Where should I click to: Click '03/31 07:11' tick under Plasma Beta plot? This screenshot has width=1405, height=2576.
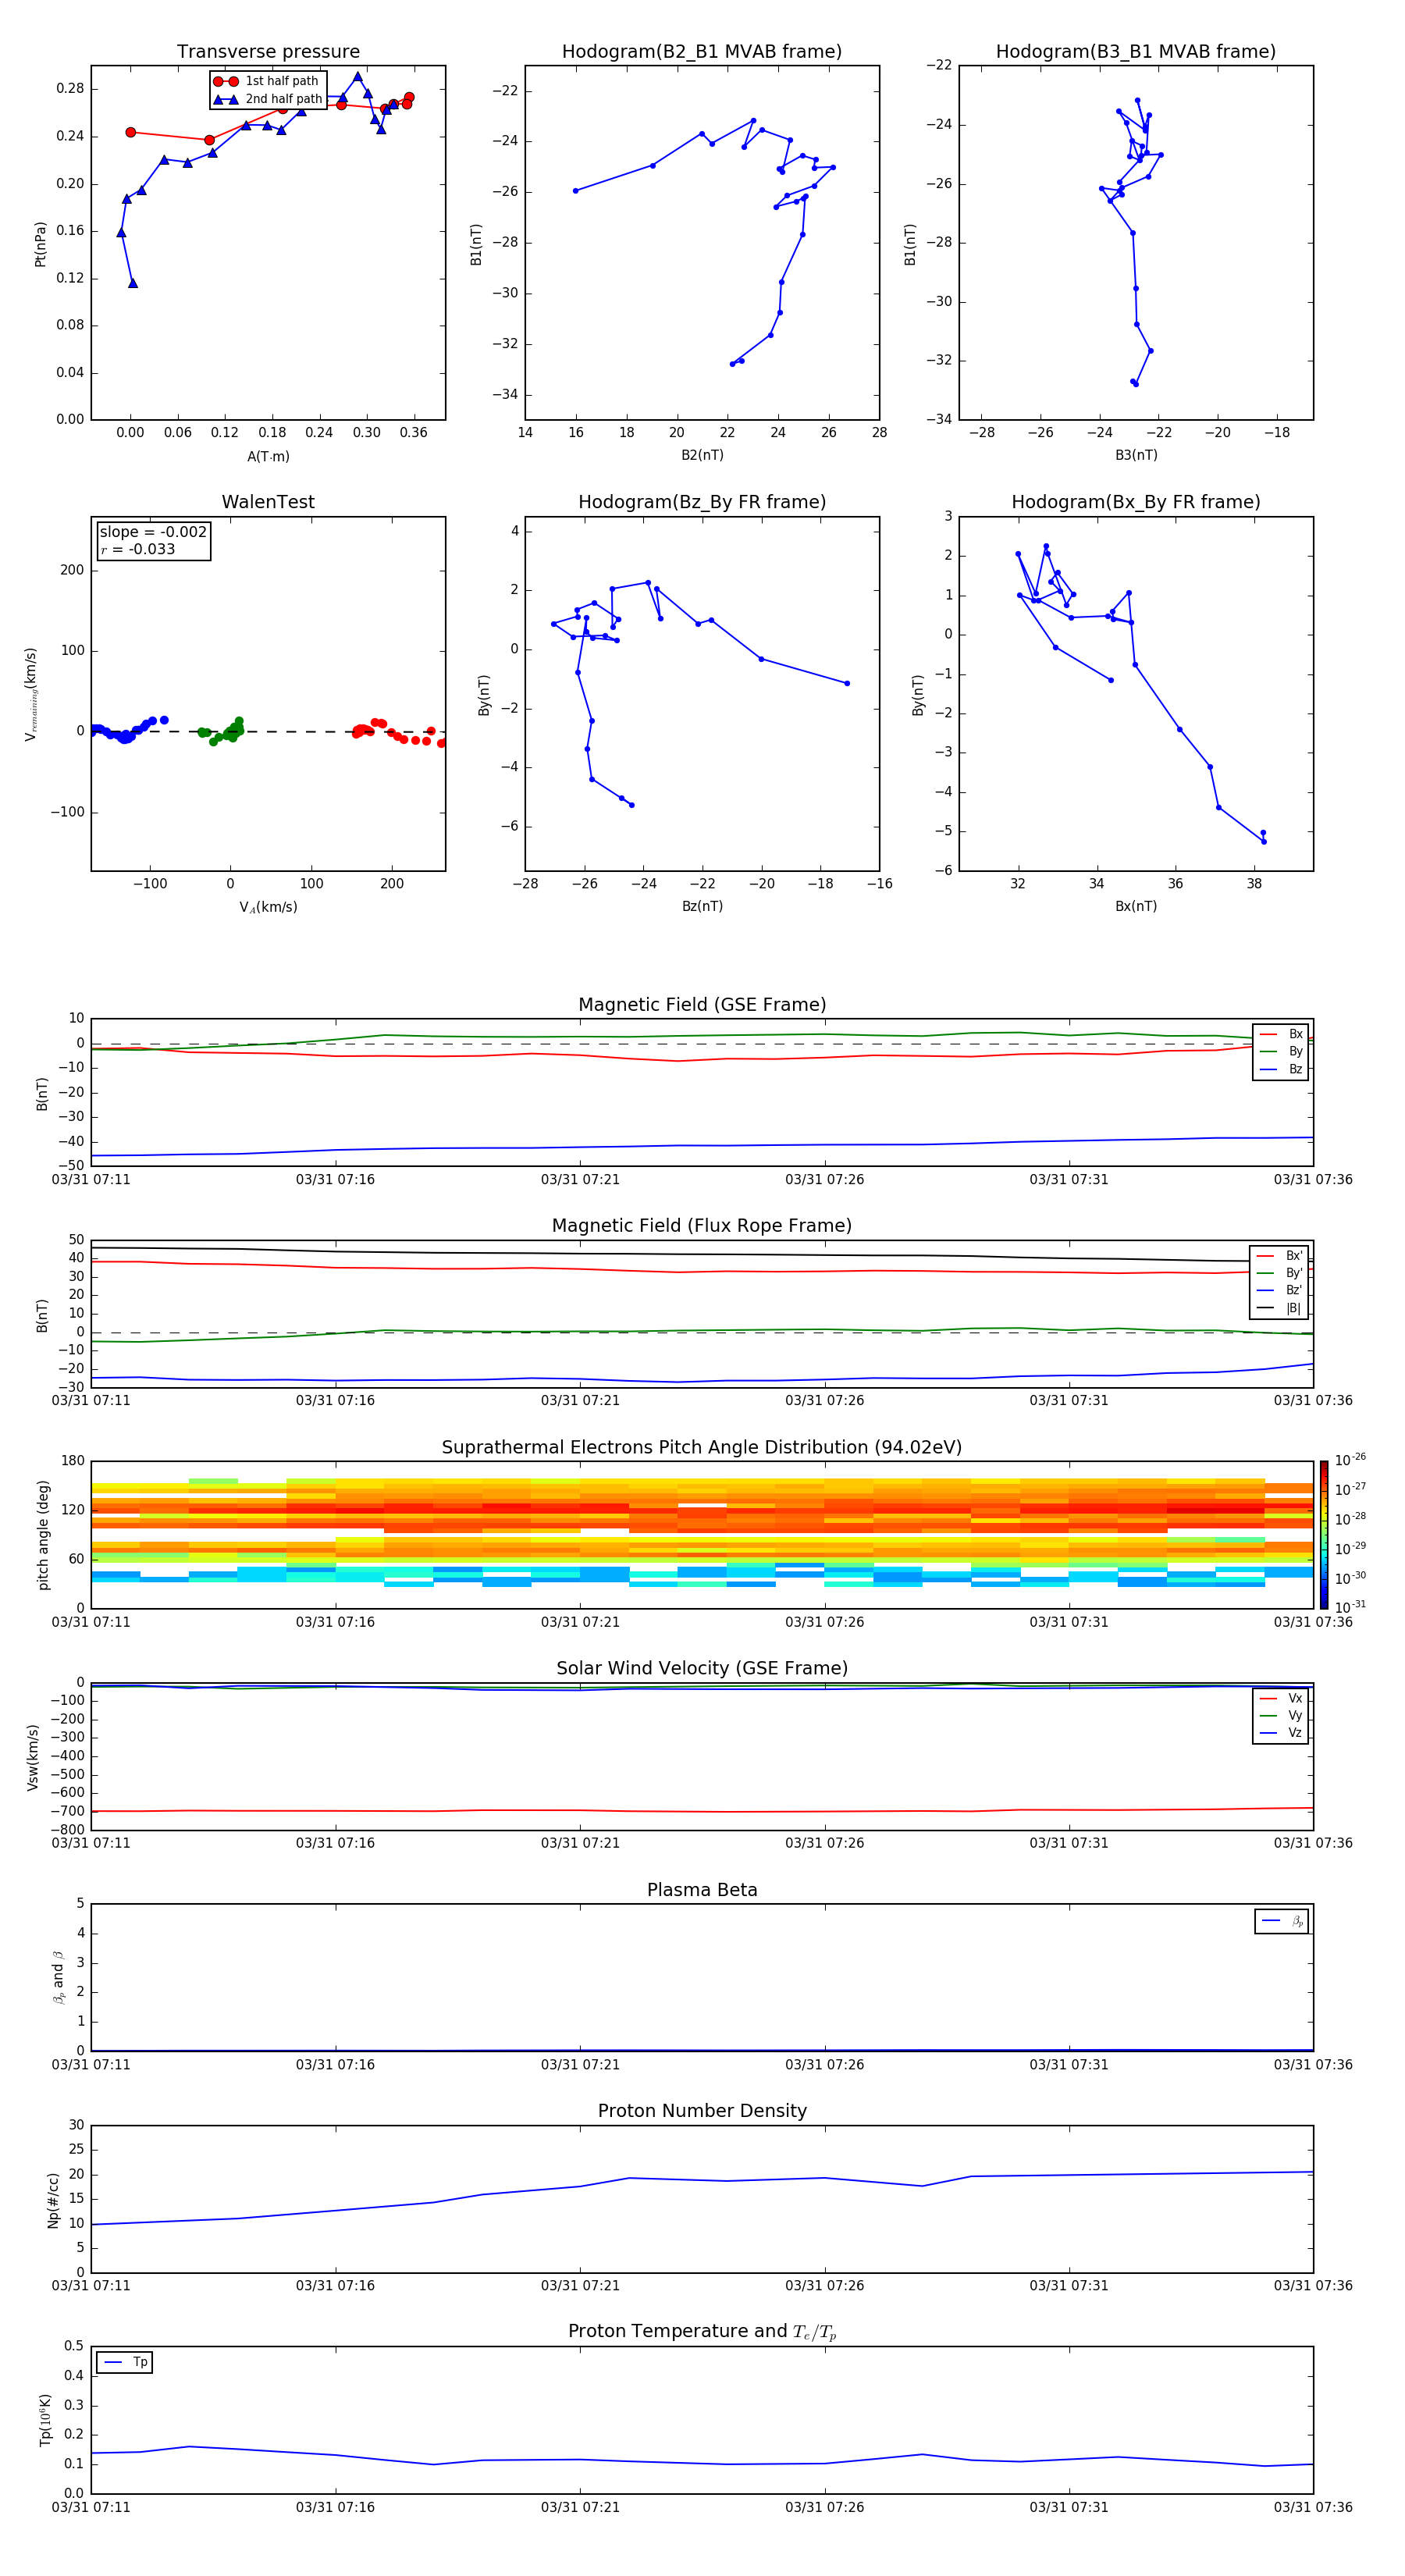(91, 2065)
